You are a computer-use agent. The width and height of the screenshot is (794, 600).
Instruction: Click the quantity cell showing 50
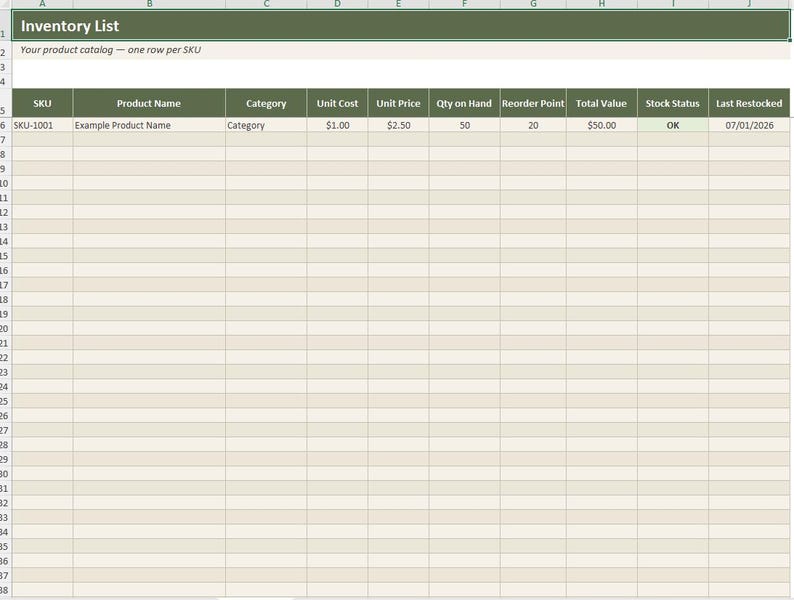pos(465,125)
